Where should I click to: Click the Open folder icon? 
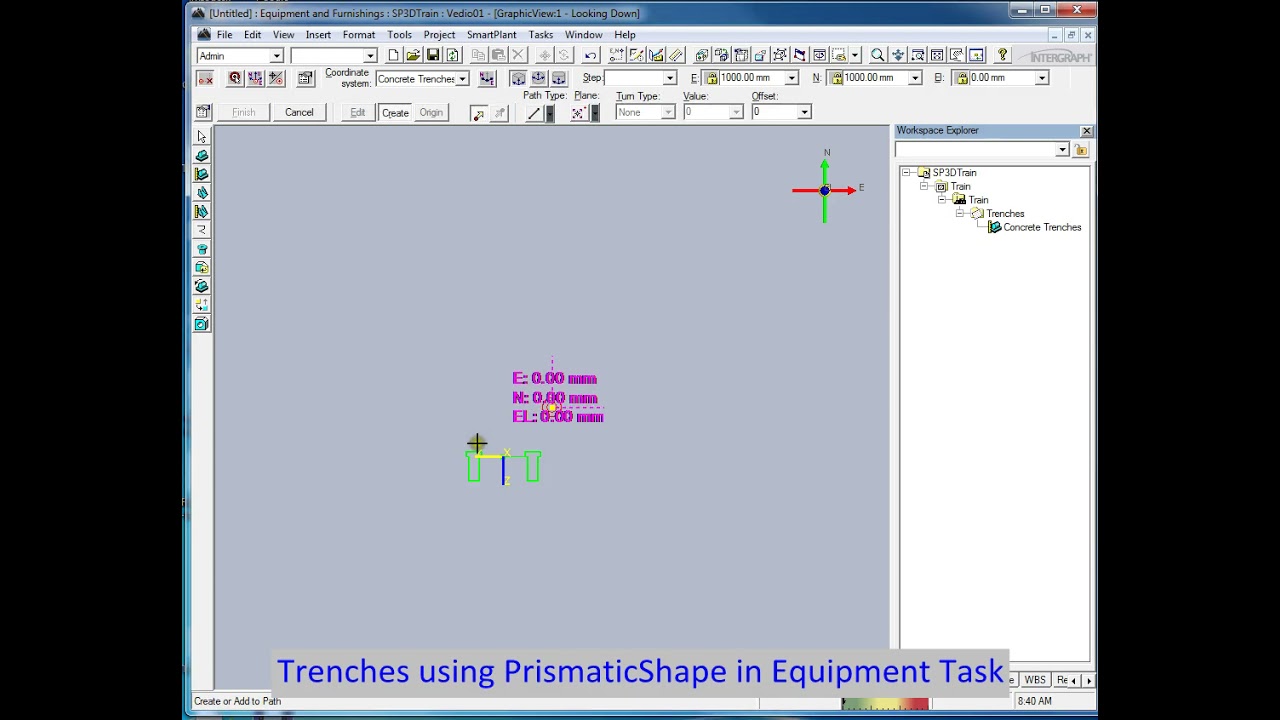point(413,56)
